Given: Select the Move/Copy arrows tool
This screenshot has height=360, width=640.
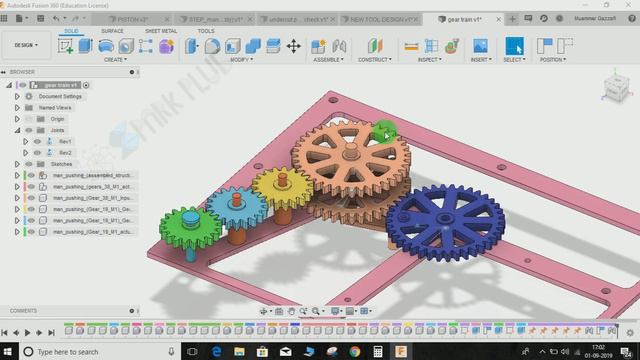Looking at the screenshot, I should (x=293, y=46).
